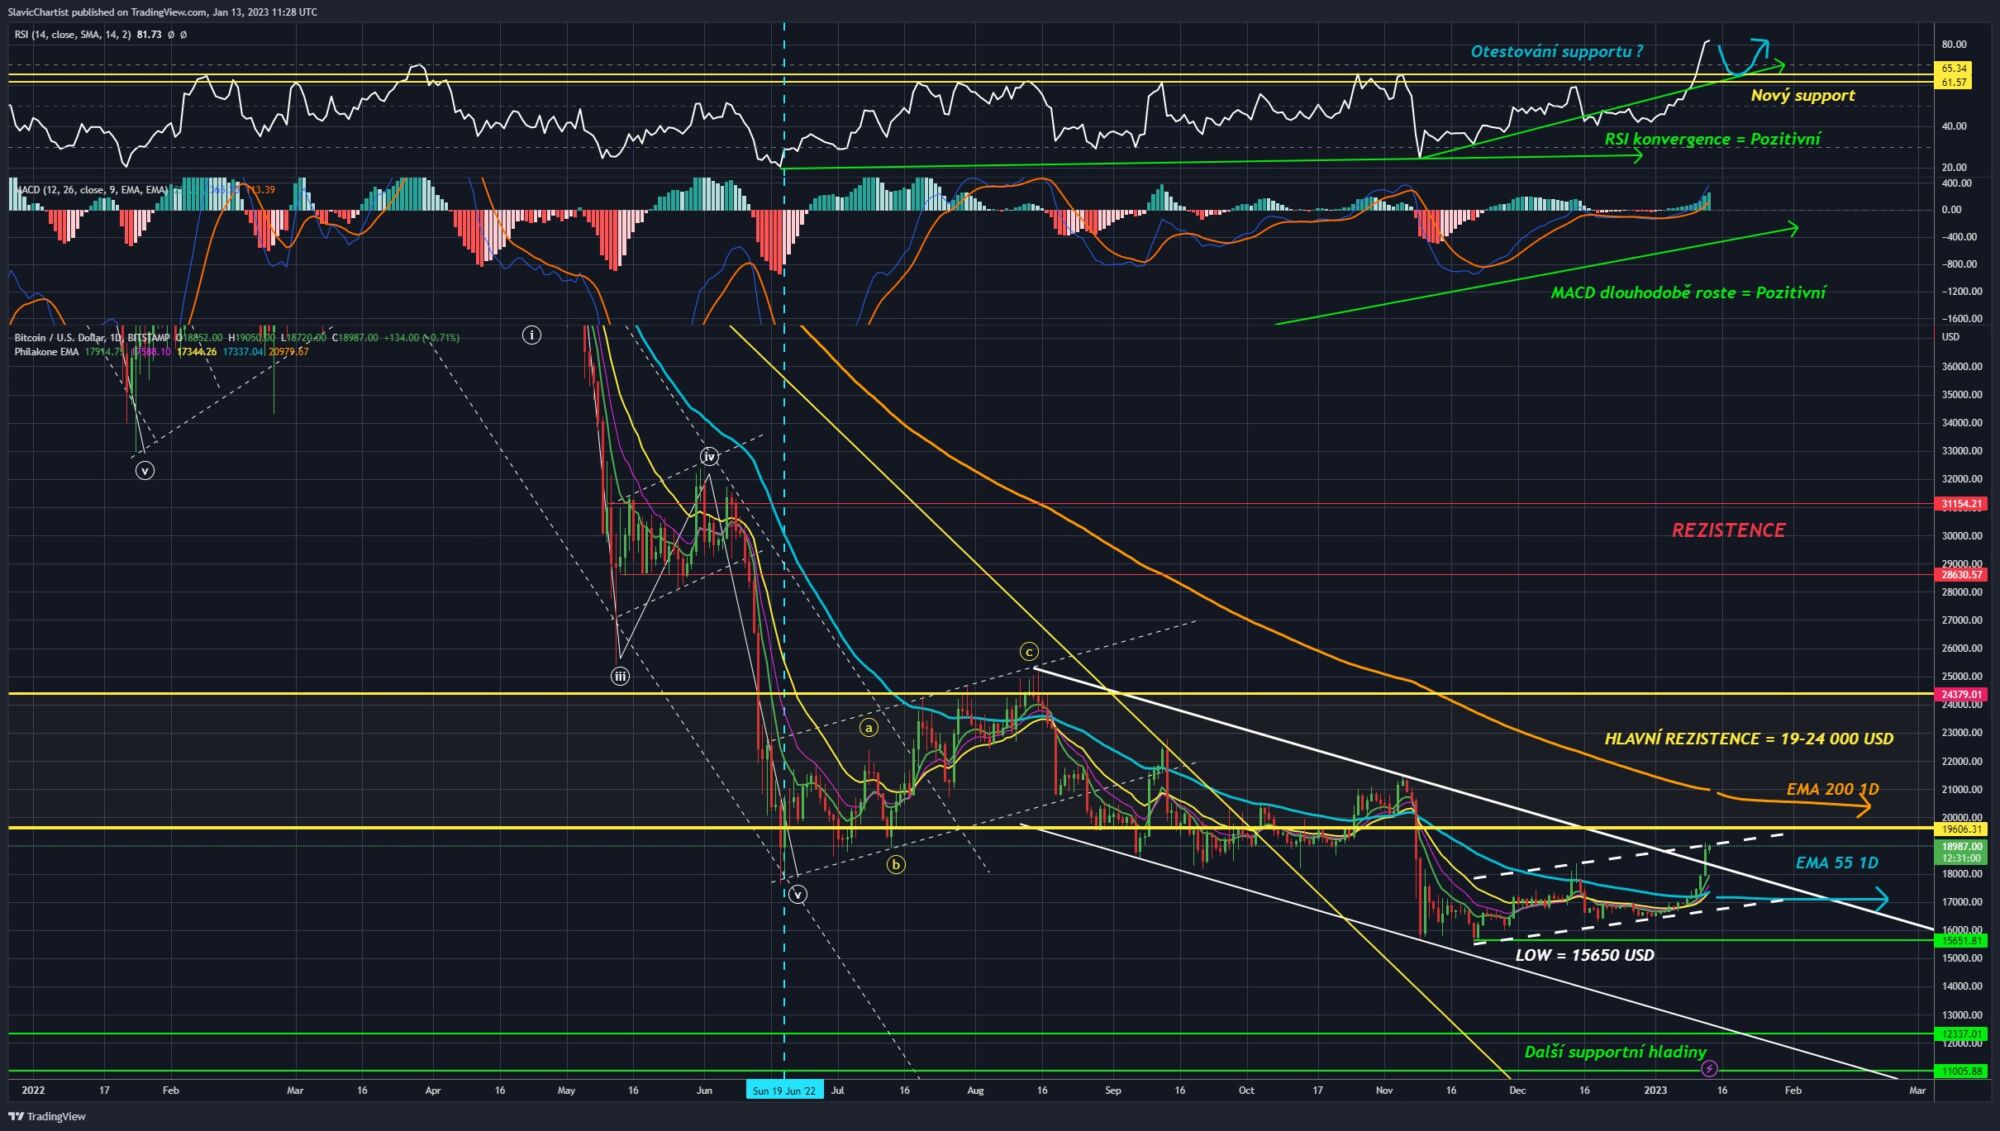The image size is (2000, 1131).
Task: Select 'RSI konvergence = Pozitivní' annotation
Action: (x=1712, y=139)
